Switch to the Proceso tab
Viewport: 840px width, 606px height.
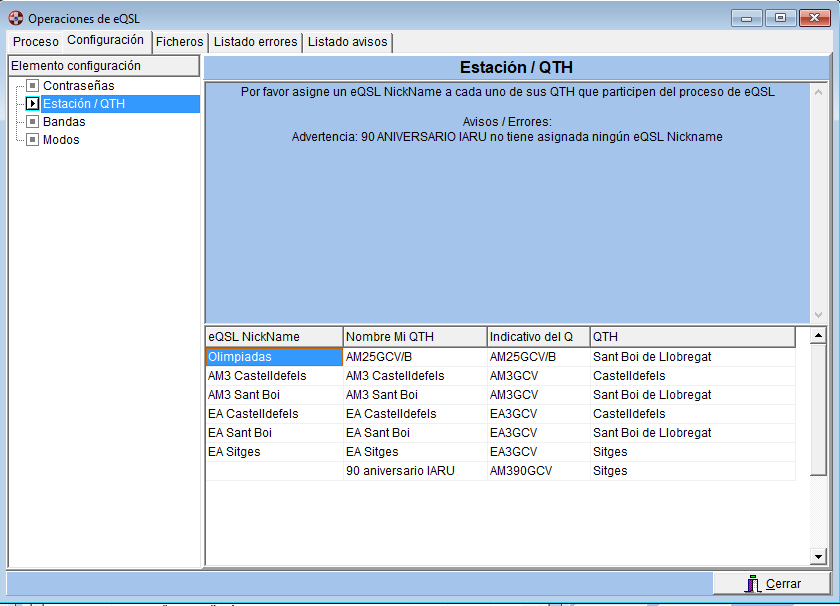pyautogui.click(x=36, y=42)
